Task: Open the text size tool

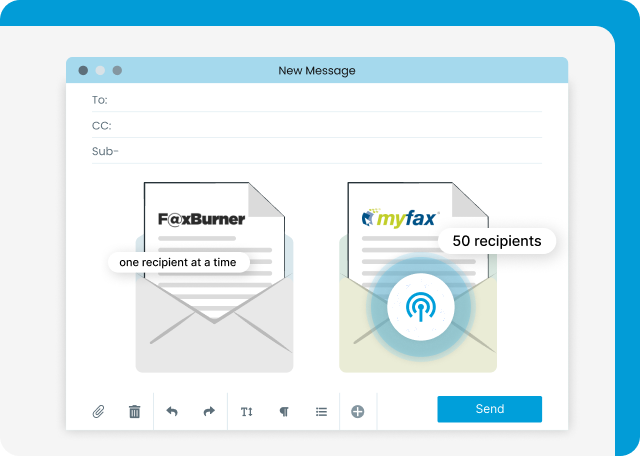Action: [247, 412]
